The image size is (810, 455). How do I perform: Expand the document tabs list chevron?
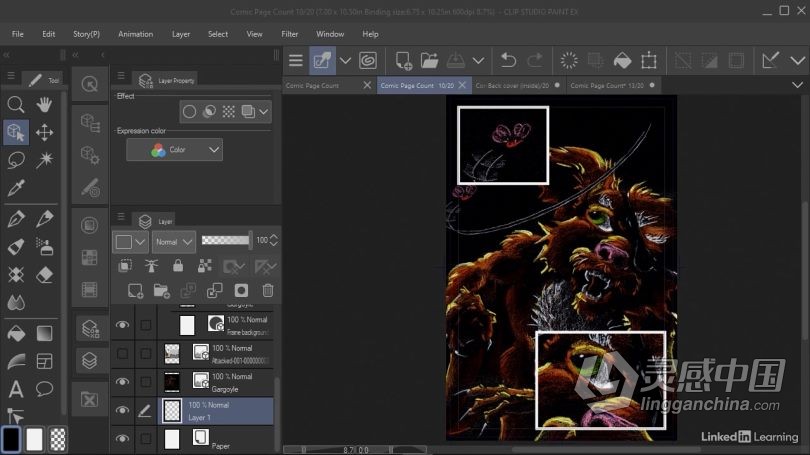[x=798, y=85]
